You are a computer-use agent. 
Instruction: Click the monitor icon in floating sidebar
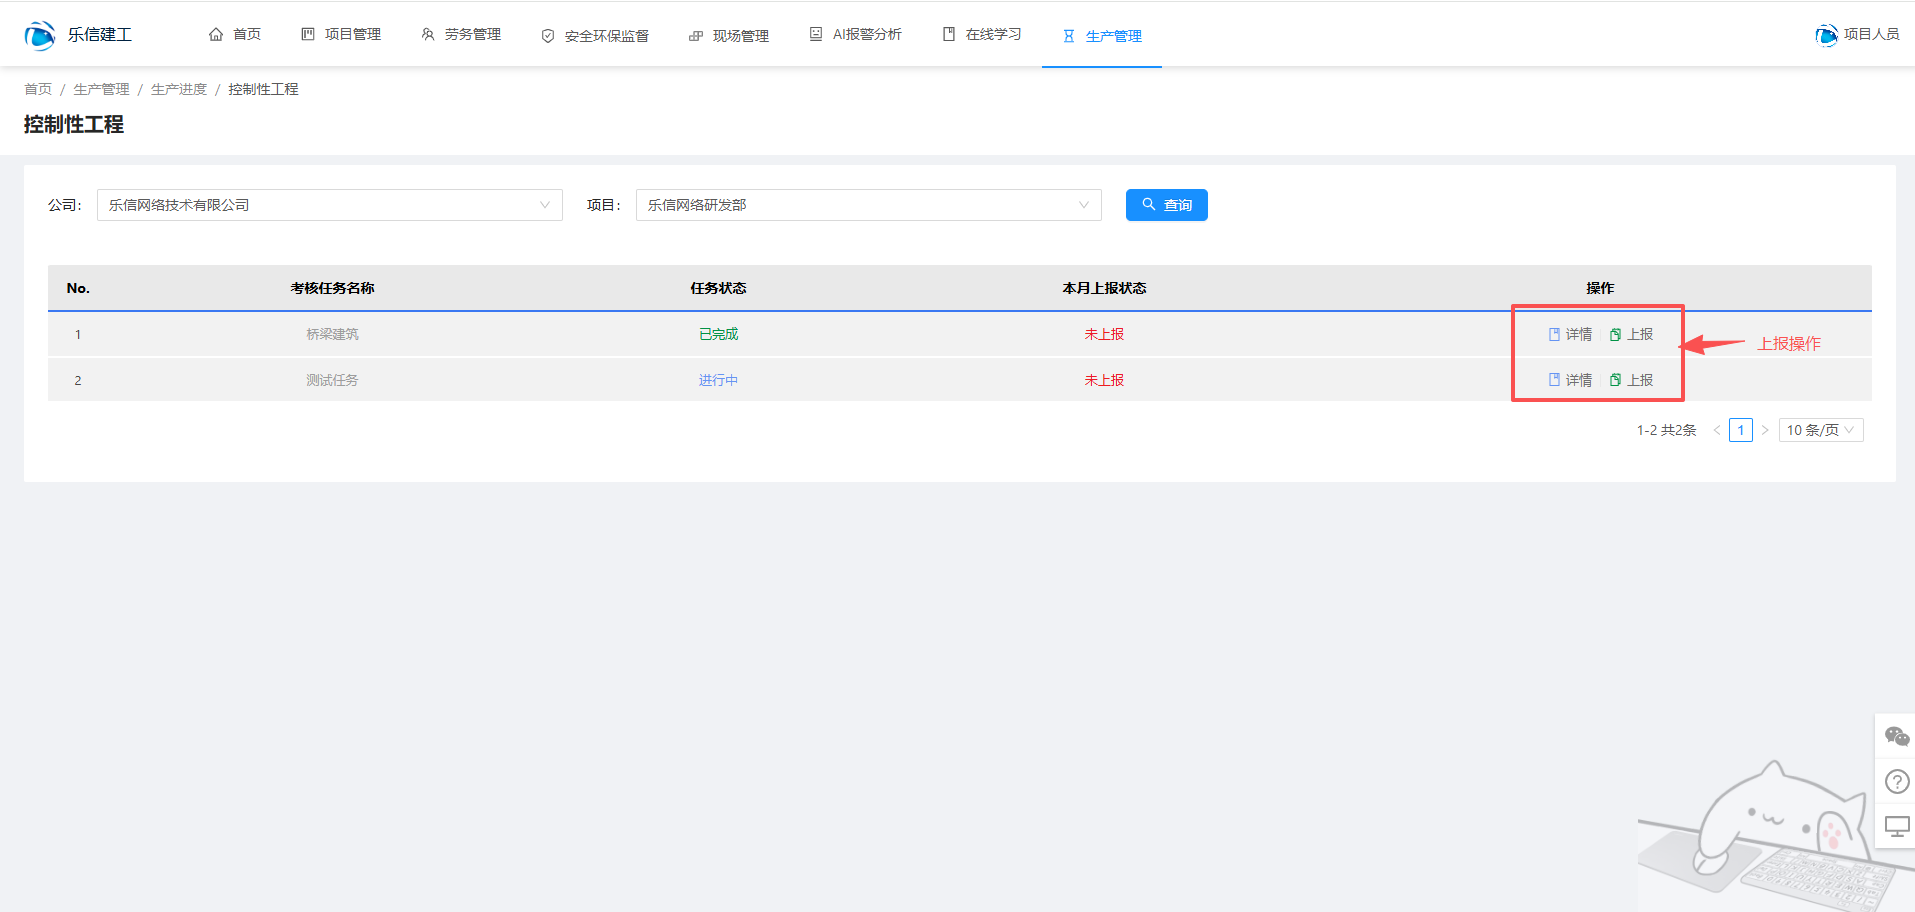point(1896,826)
